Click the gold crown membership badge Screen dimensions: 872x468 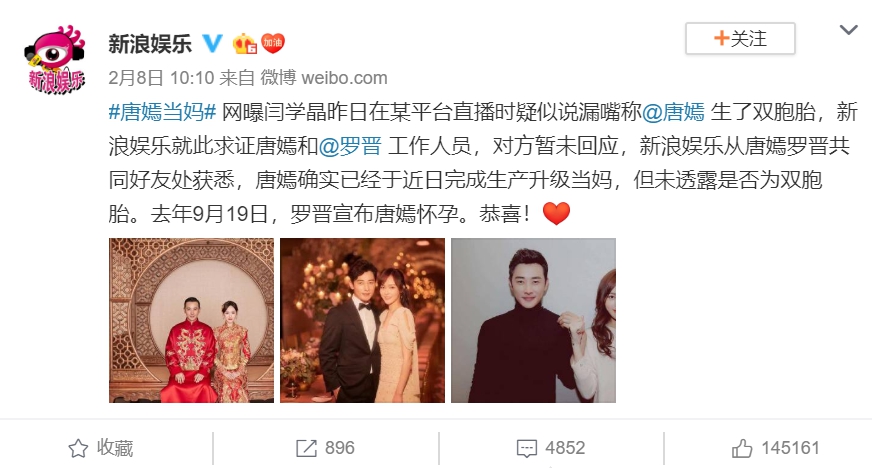pos(244,43)
